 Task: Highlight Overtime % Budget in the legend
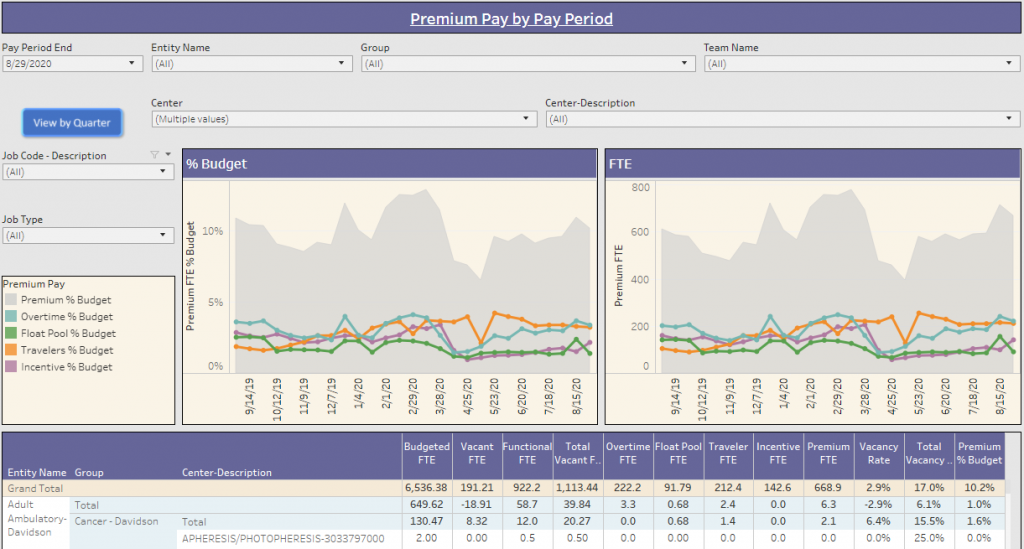(11, 317)
